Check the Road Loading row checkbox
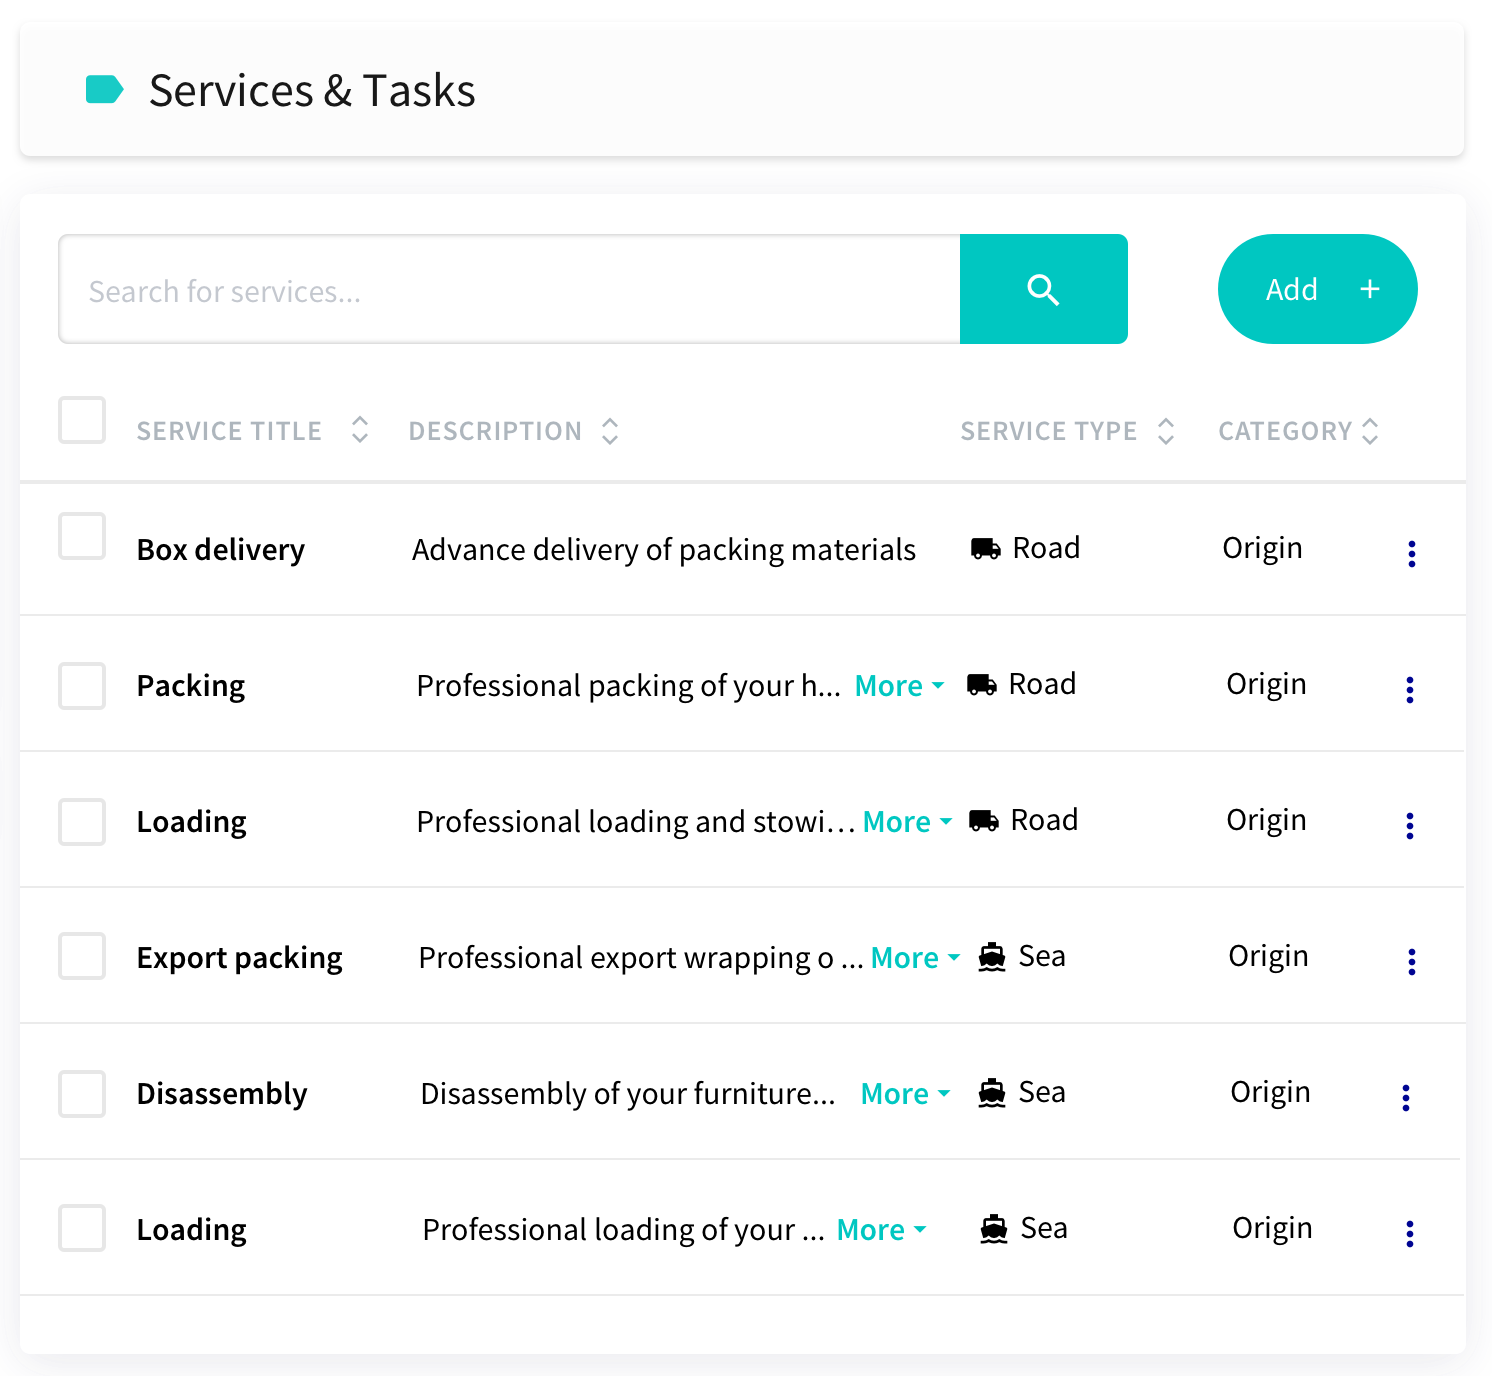1492x1376 pixels. pyautogui.click(x=82, y=822)
